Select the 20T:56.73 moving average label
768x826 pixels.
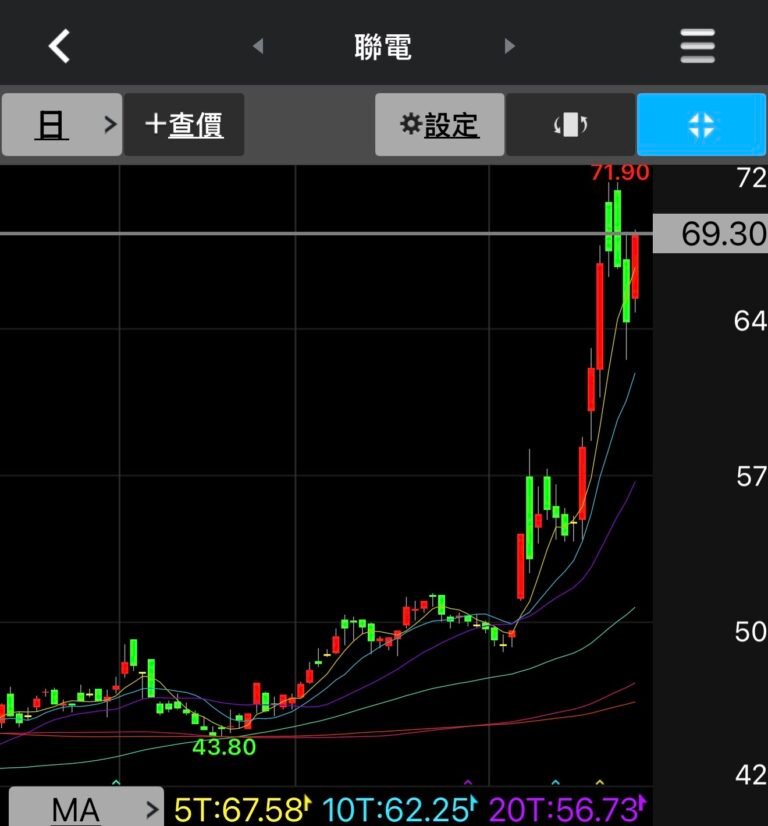[565, 808]
